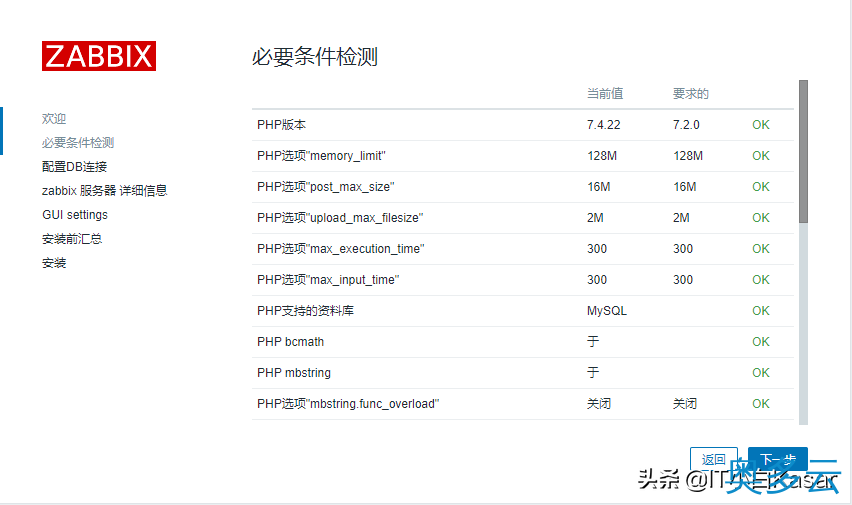Viewport: 852px width, 505px height.
Task: Click OK status in PHP mbstring row
Action: pyautogui.click(x=761, y=372)
